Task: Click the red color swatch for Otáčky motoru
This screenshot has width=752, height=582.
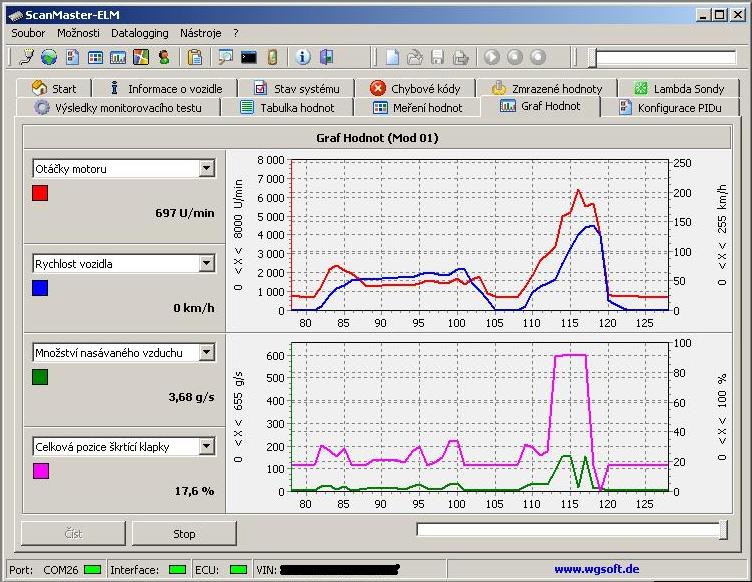Action: 40,193
